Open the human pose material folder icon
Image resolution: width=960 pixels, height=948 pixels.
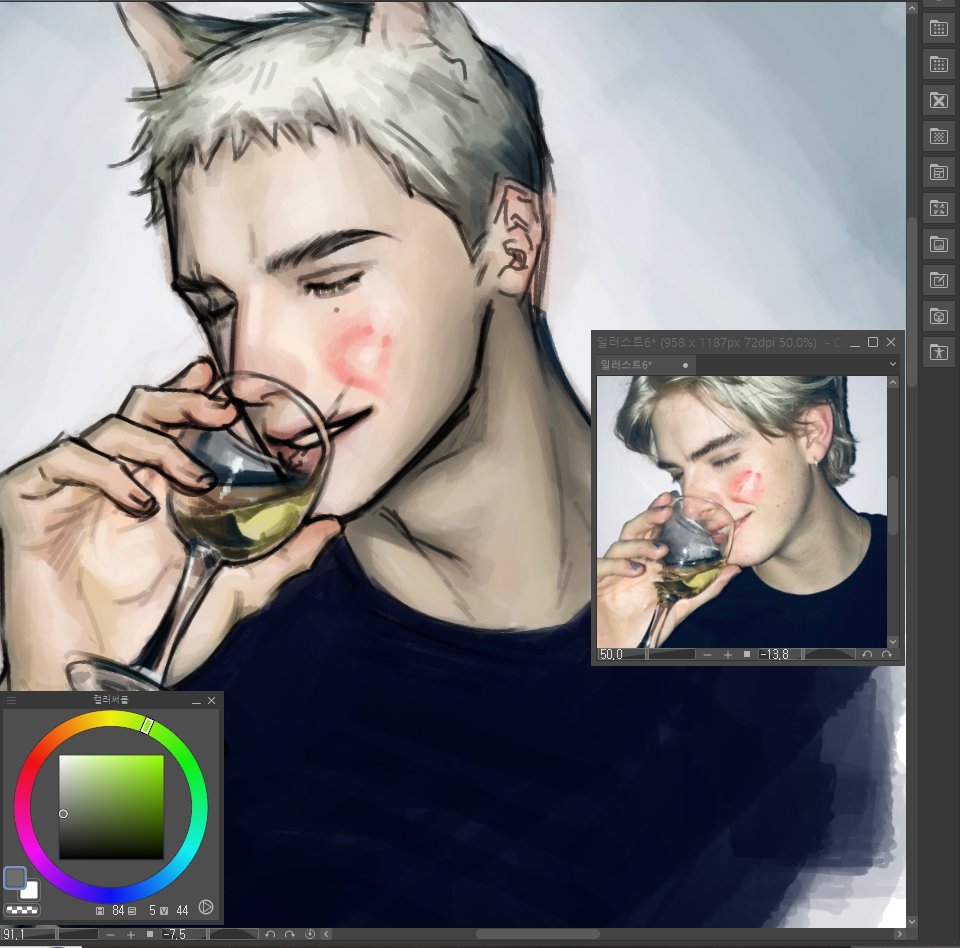(x=939, y=352)
